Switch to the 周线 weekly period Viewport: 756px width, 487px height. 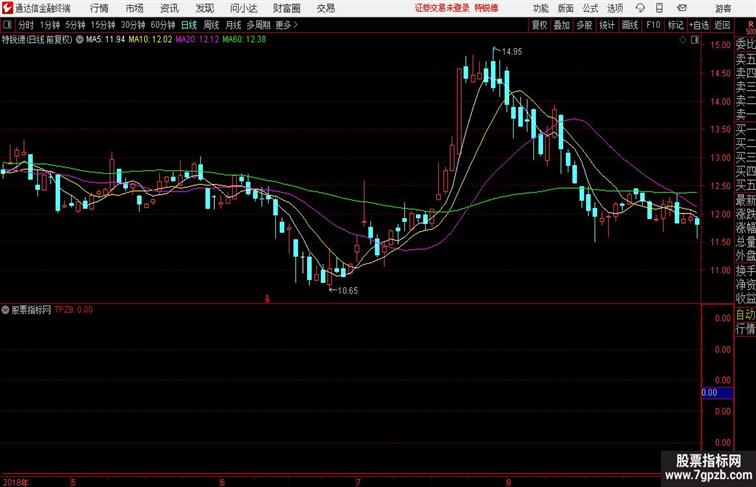click(x=211, y=25)
